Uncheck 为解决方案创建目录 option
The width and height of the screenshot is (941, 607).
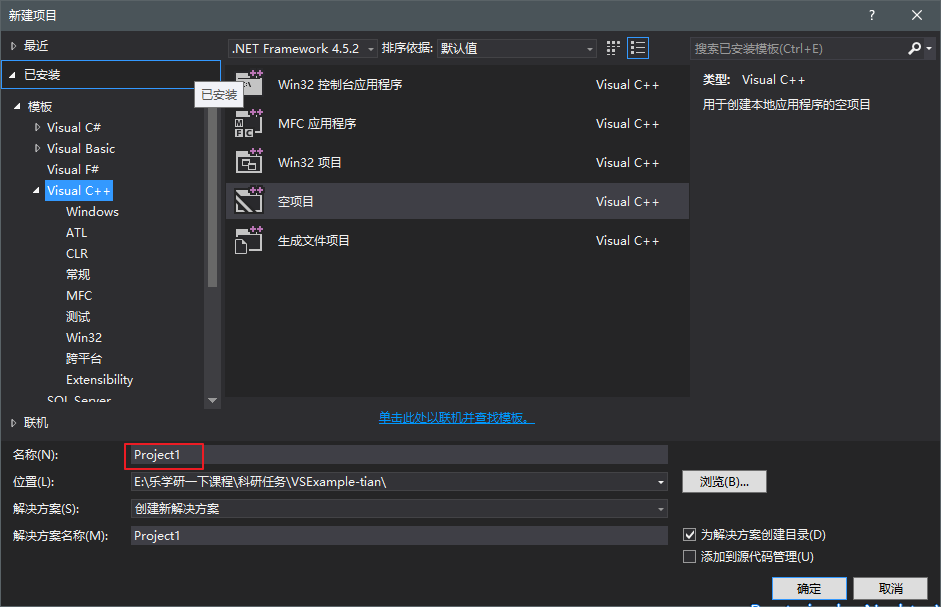tap(690, 535)
